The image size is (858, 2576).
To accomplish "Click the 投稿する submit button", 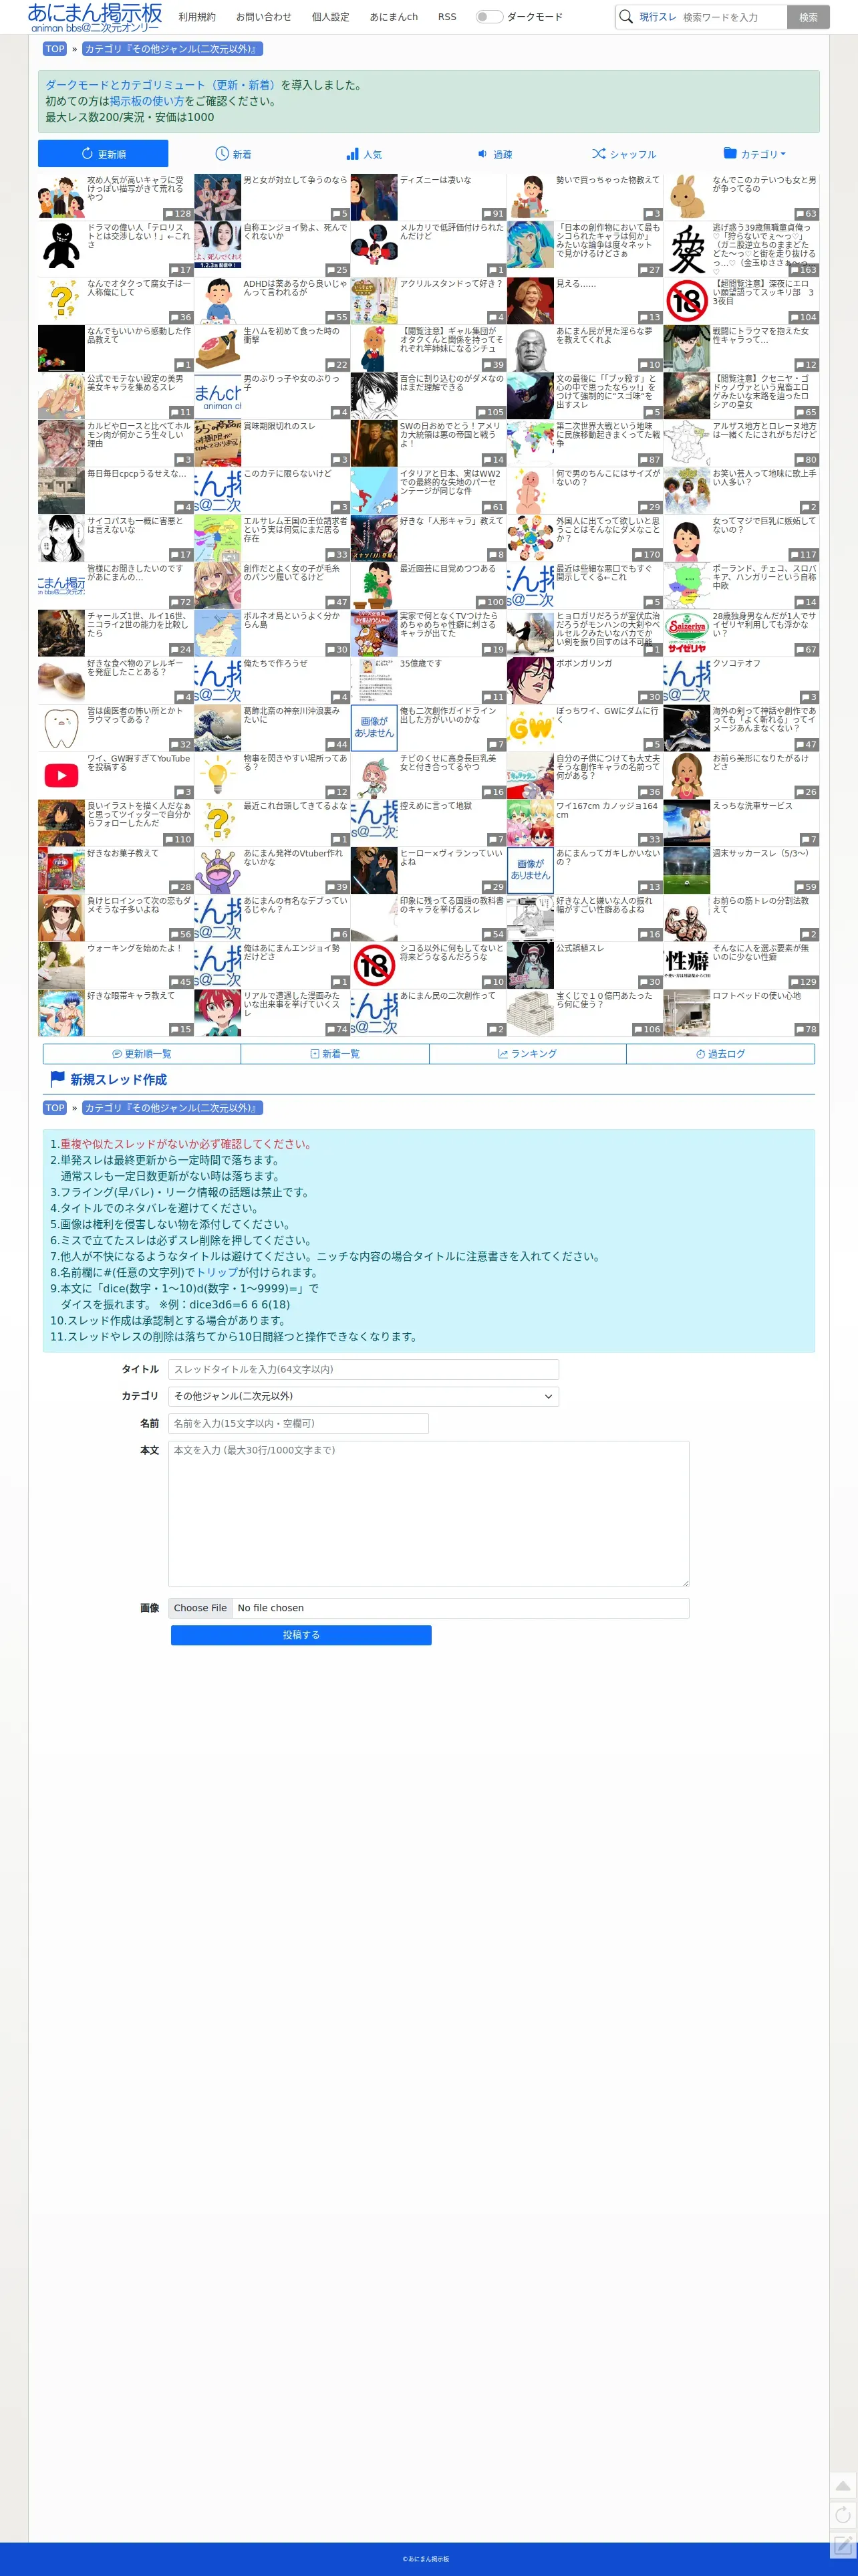I will (301, 1635).
